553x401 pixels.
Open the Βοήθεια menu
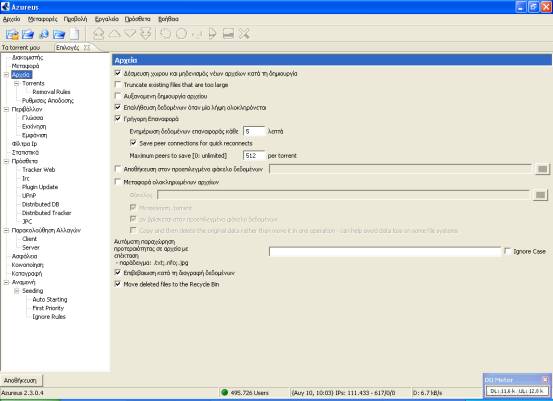168,19
